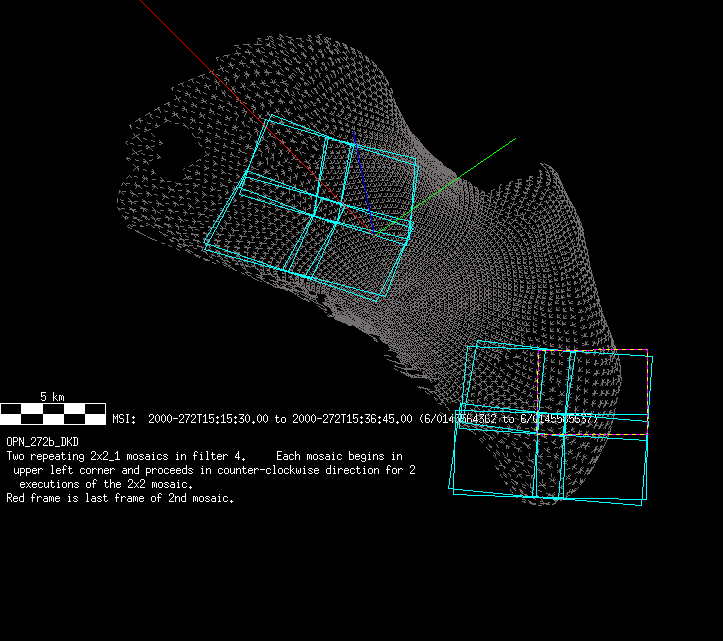Viewport: 723px width, 641px height.
Task: Click the line 'Two repeating 2x2_1 mosaics in filter 4.'
Action: coord(126,457)
